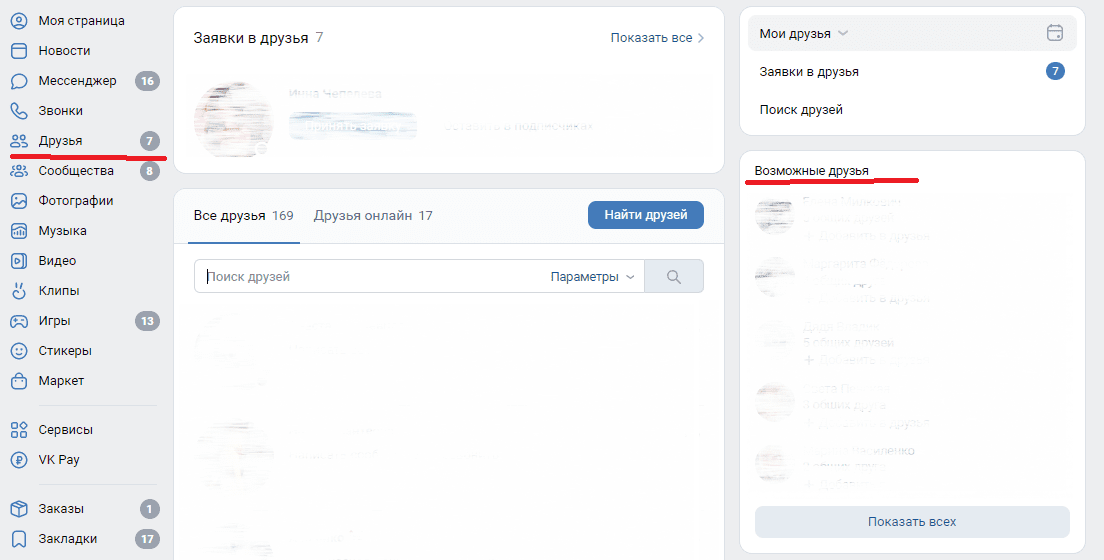Screen dimensions: 1104x560
Task: Click the VK Pay label
Action: (59, 459)
